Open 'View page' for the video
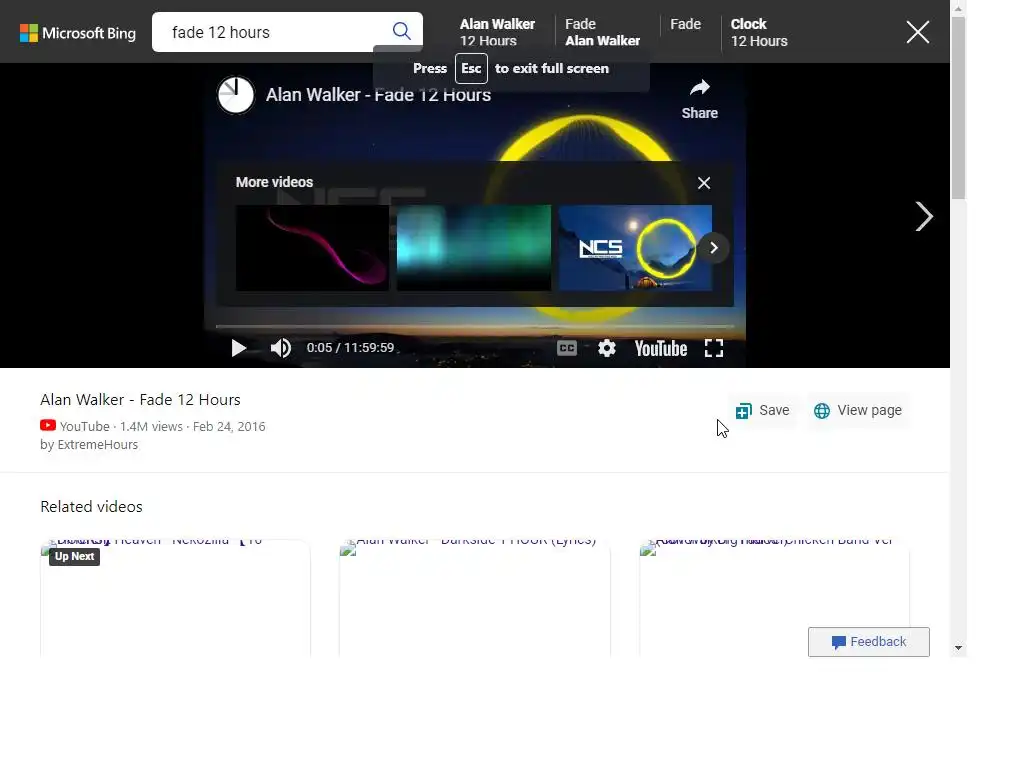This screenshot has height=768, width=1024. point(857,410)
